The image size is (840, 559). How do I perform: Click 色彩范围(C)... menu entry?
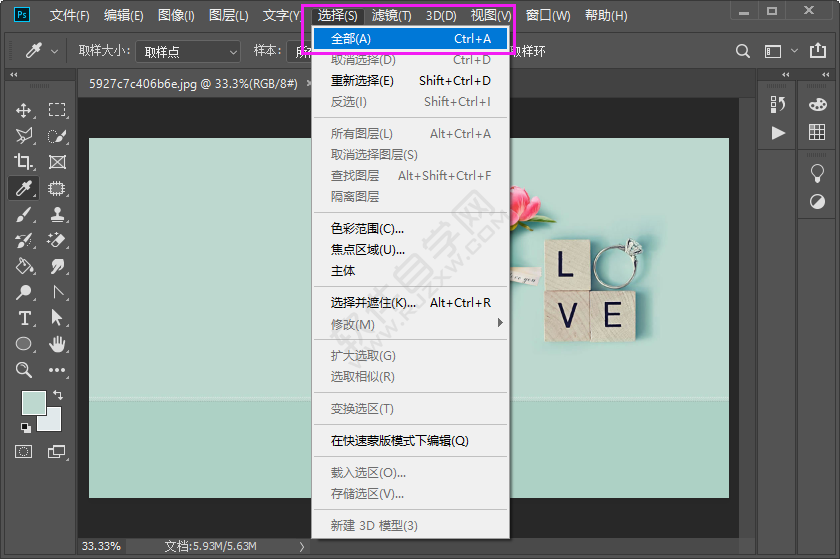point(367,229)
